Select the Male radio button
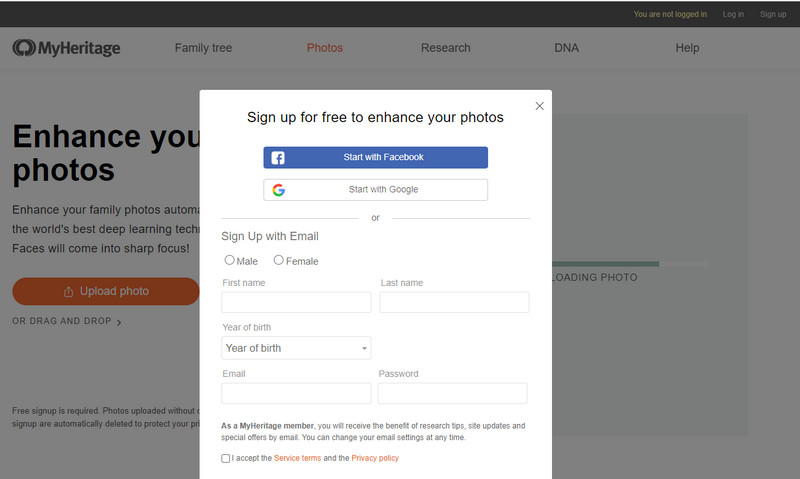This screenshot has width=800, height=479. click(230, 261)
